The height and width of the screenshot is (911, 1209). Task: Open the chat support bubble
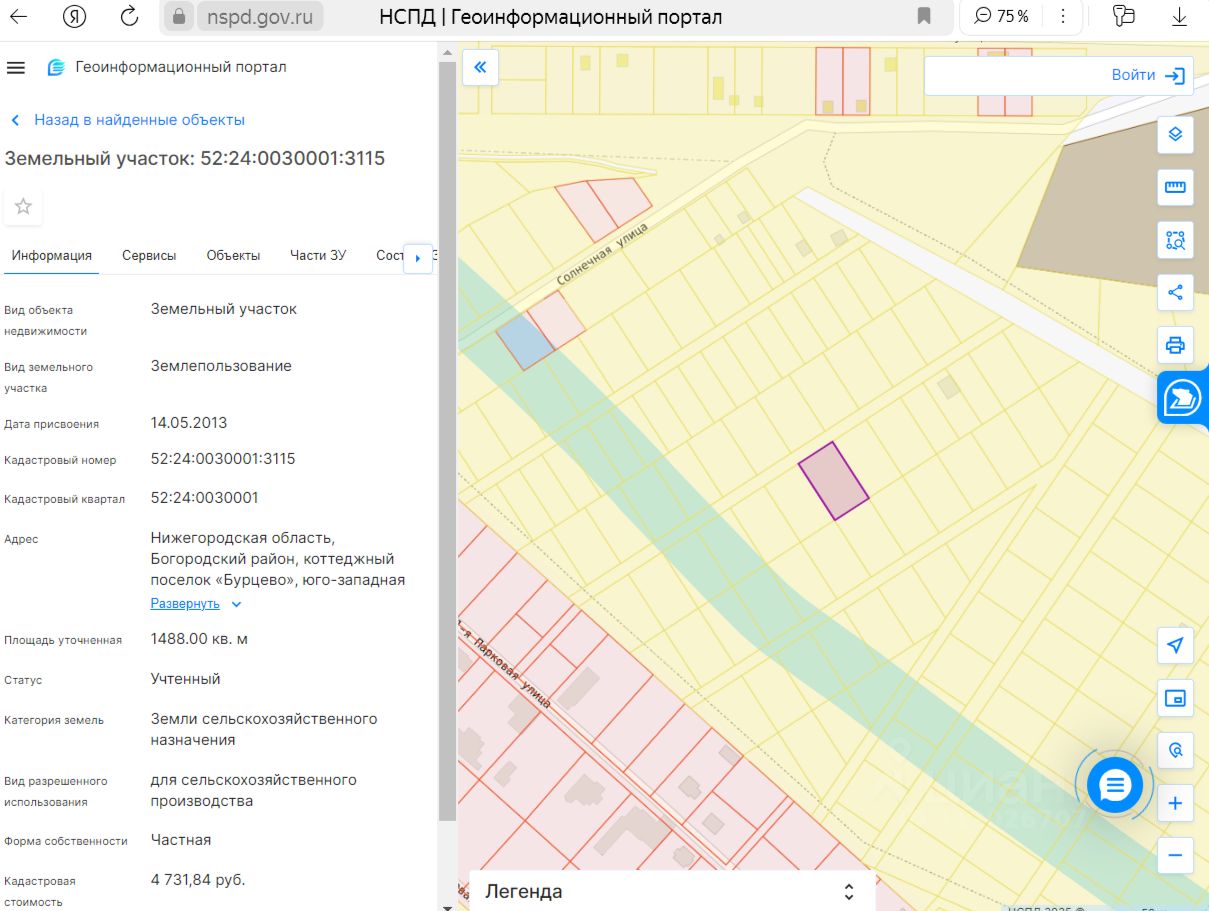point(1114,787)
